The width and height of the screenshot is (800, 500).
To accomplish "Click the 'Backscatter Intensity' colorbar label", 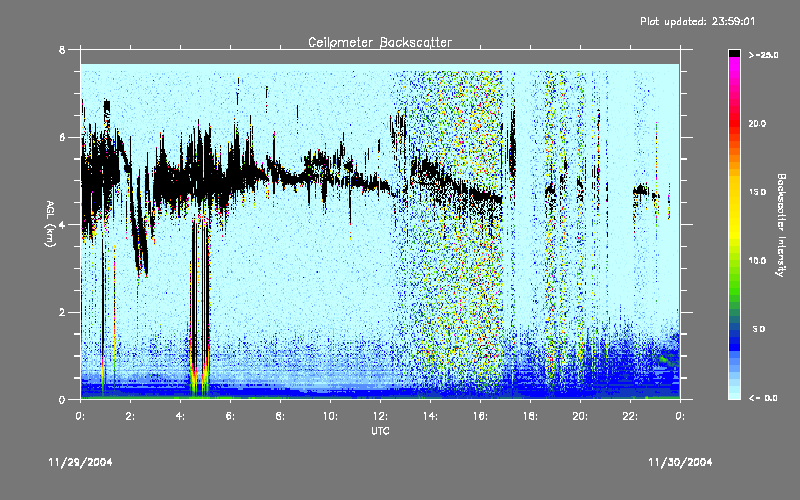I will pyautogui.click(x=781, y=225).
